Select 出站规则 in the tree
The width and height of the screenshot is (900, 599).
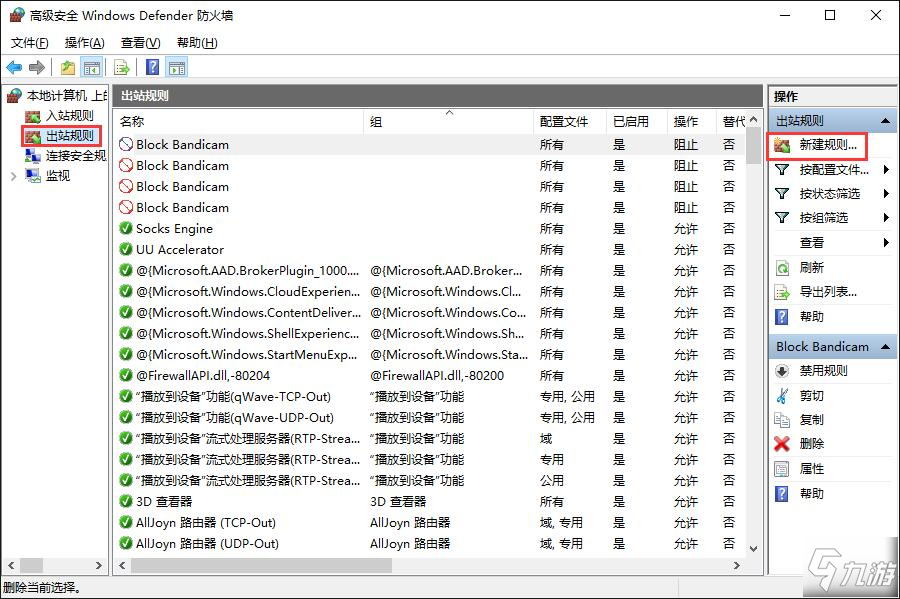pyautogui.click(x=69, y=136)
